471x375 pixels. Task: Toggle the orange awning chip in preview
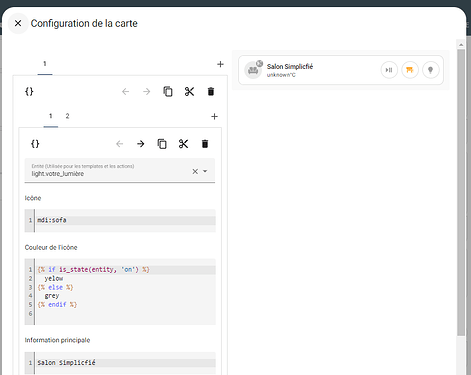click(410, 70)
